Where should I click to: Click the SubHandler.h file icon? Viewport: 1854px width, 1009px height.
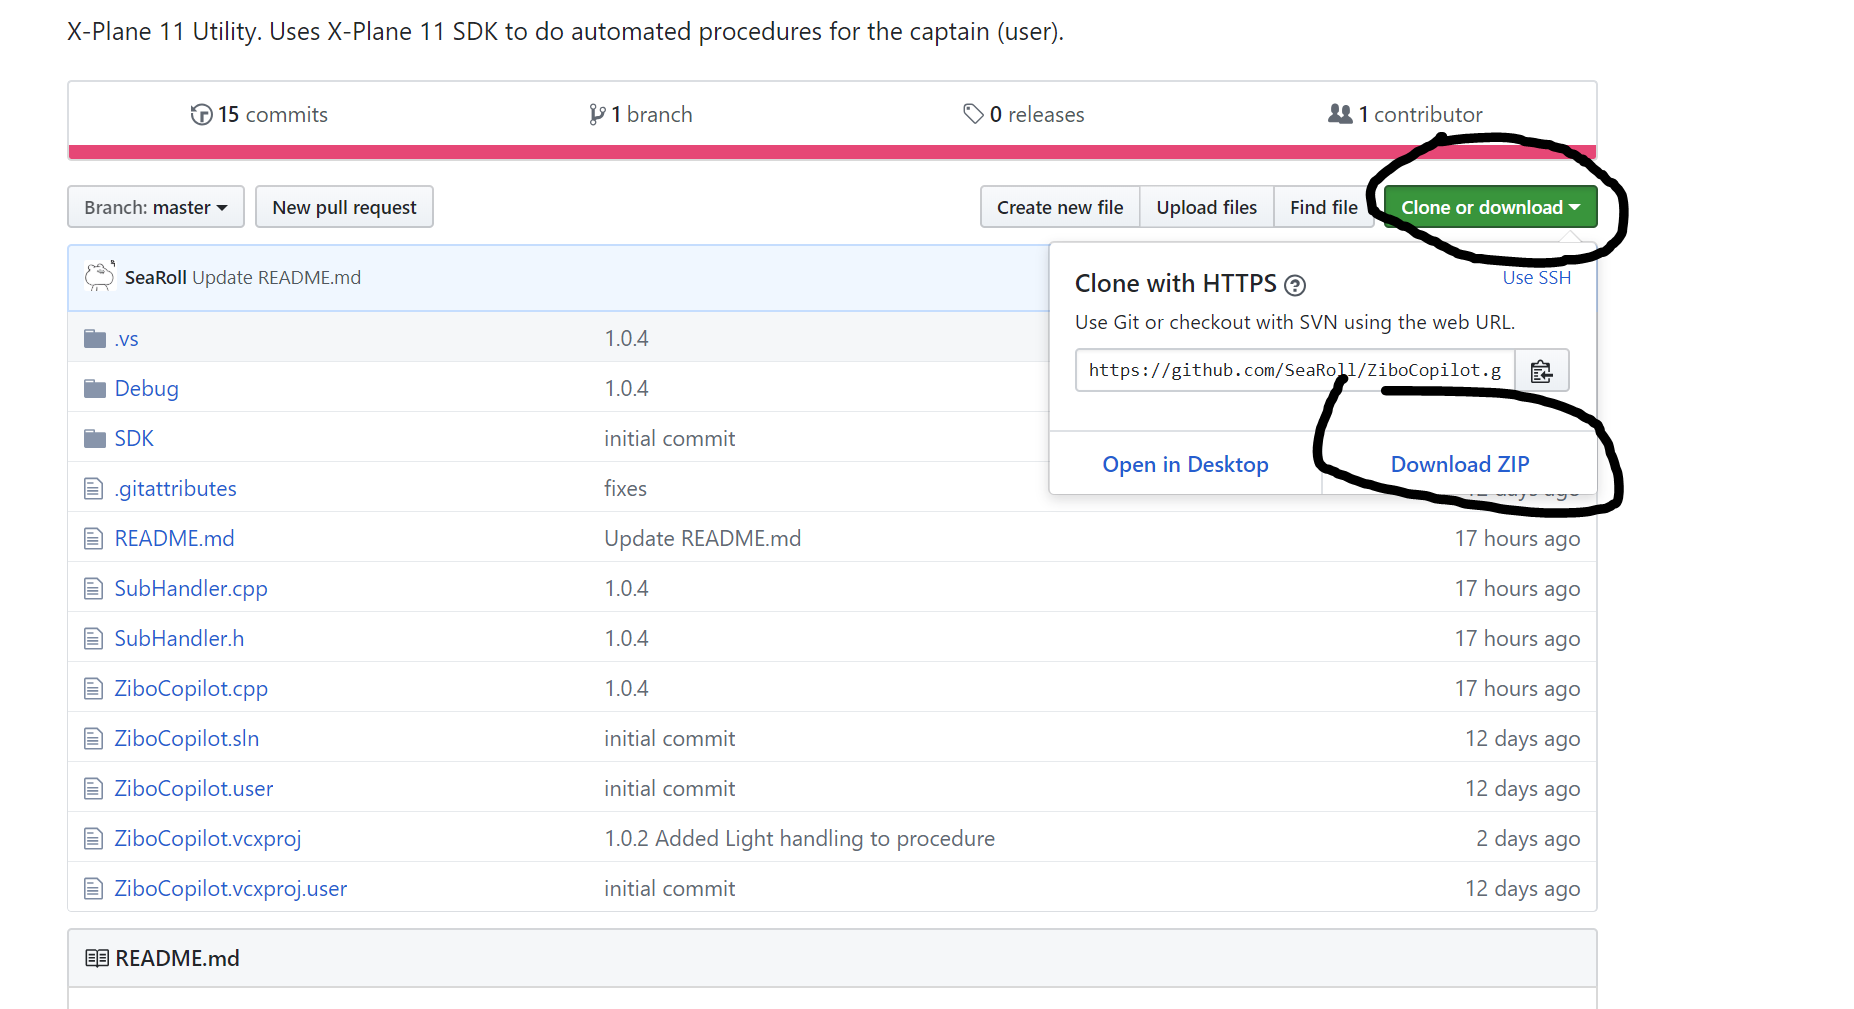click(93, 638)
